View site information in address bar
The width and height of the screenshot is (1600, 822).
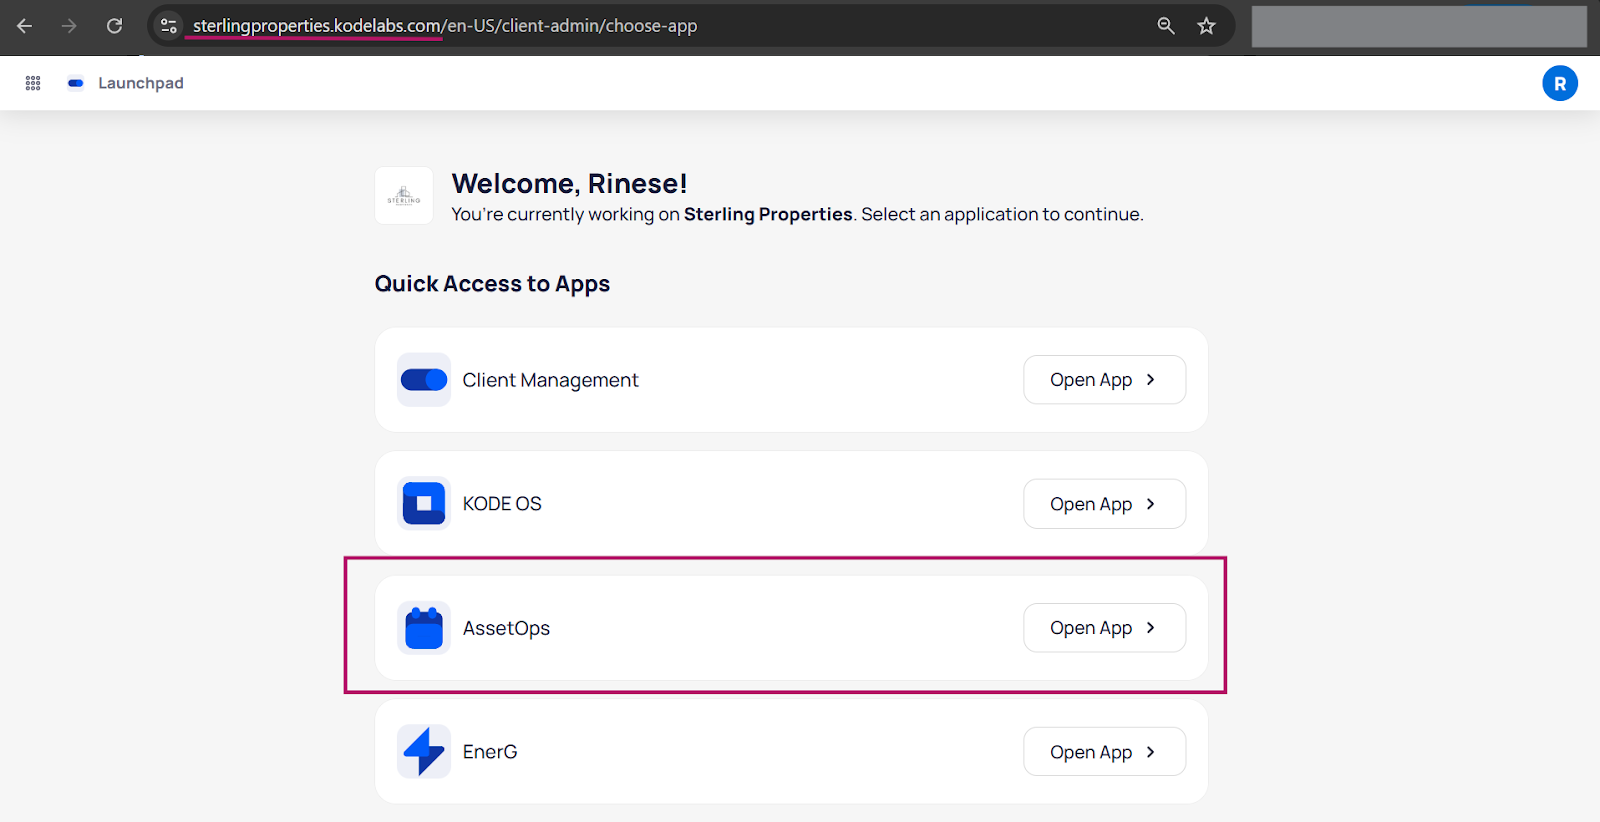169,26
